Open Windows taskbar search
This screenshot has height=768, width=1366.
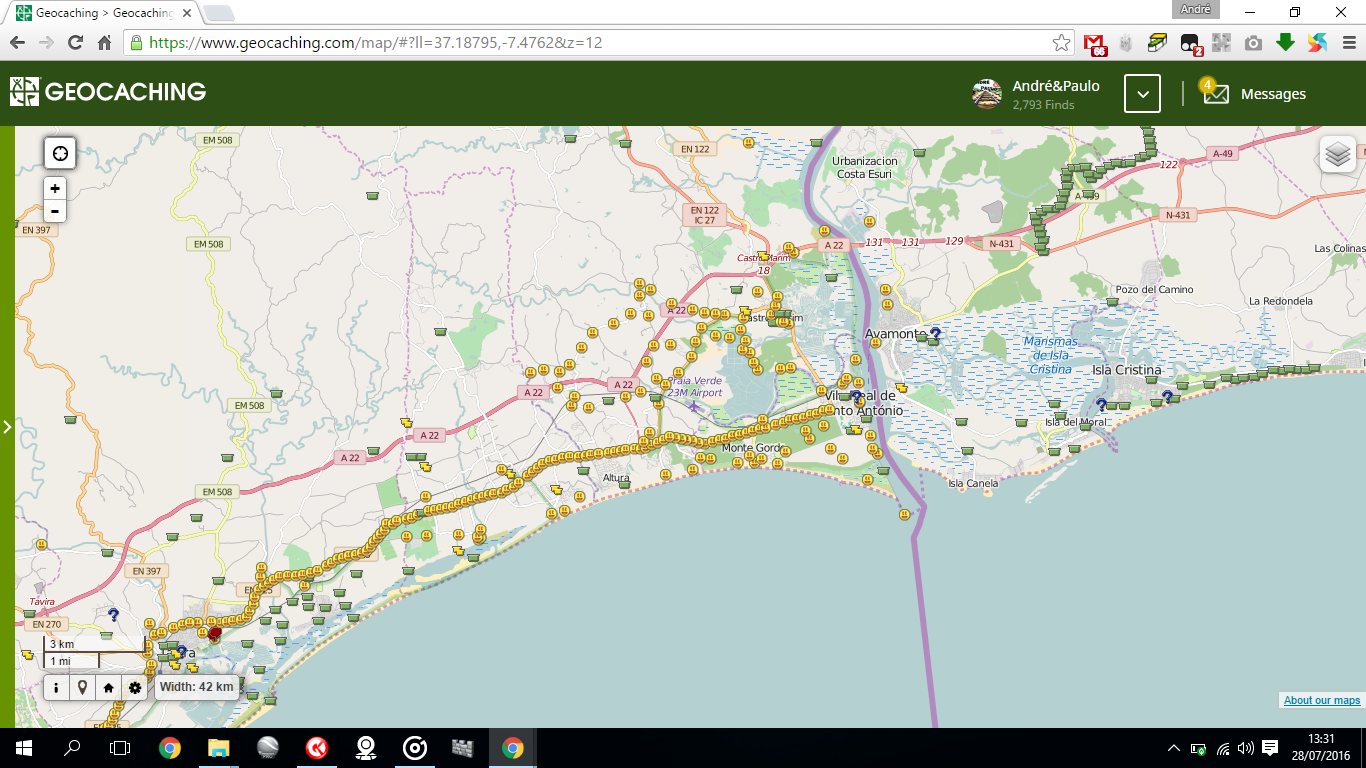[x=72, y=748]
